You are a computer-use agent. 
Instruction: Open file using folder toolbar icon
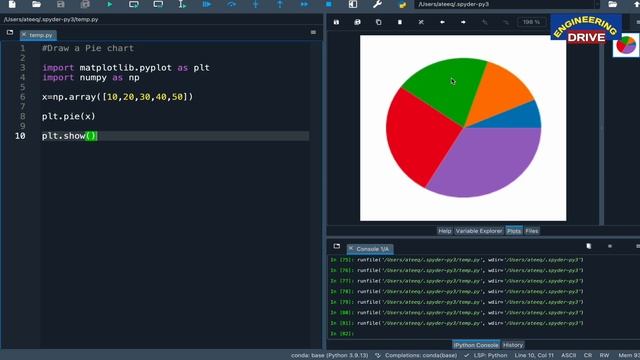coord(36,4)
